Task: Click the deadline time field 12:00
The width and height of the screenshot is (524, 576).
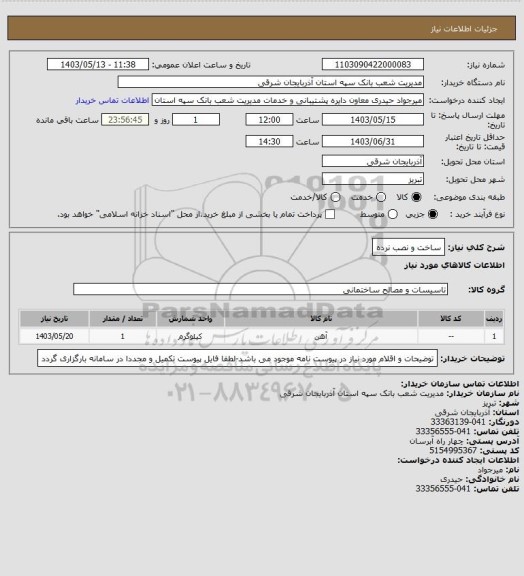Action: (x=269, y=120)
